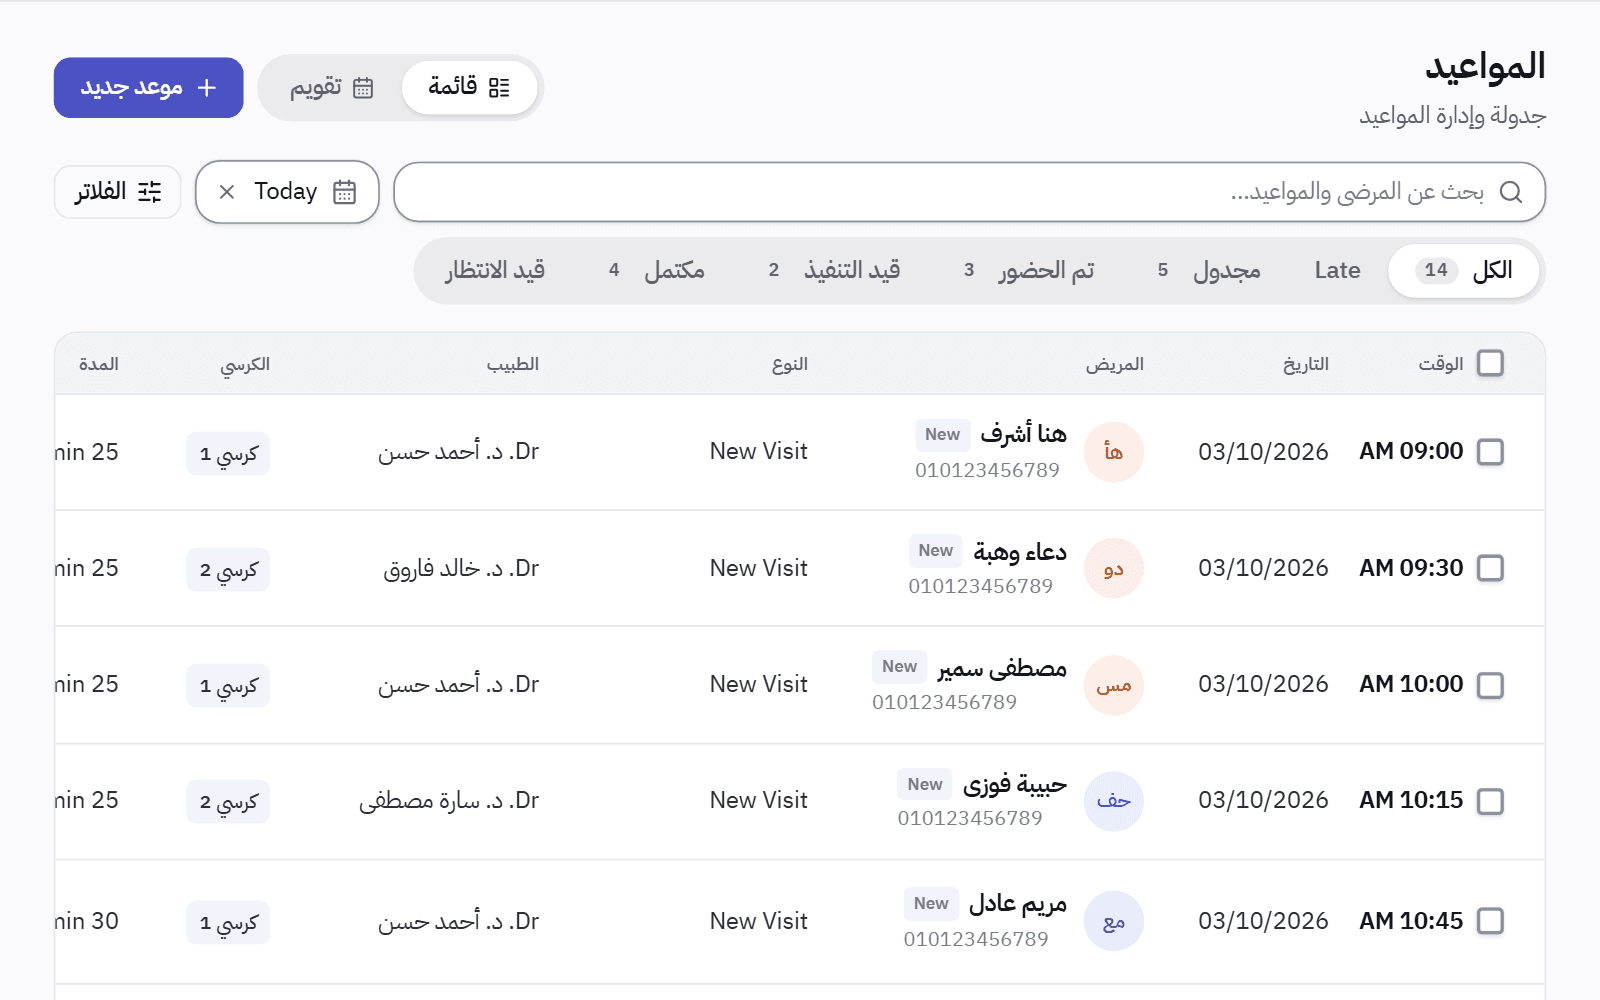Click the الطبيب column header
The image size is (1600, 1000).
coord(513,364)
